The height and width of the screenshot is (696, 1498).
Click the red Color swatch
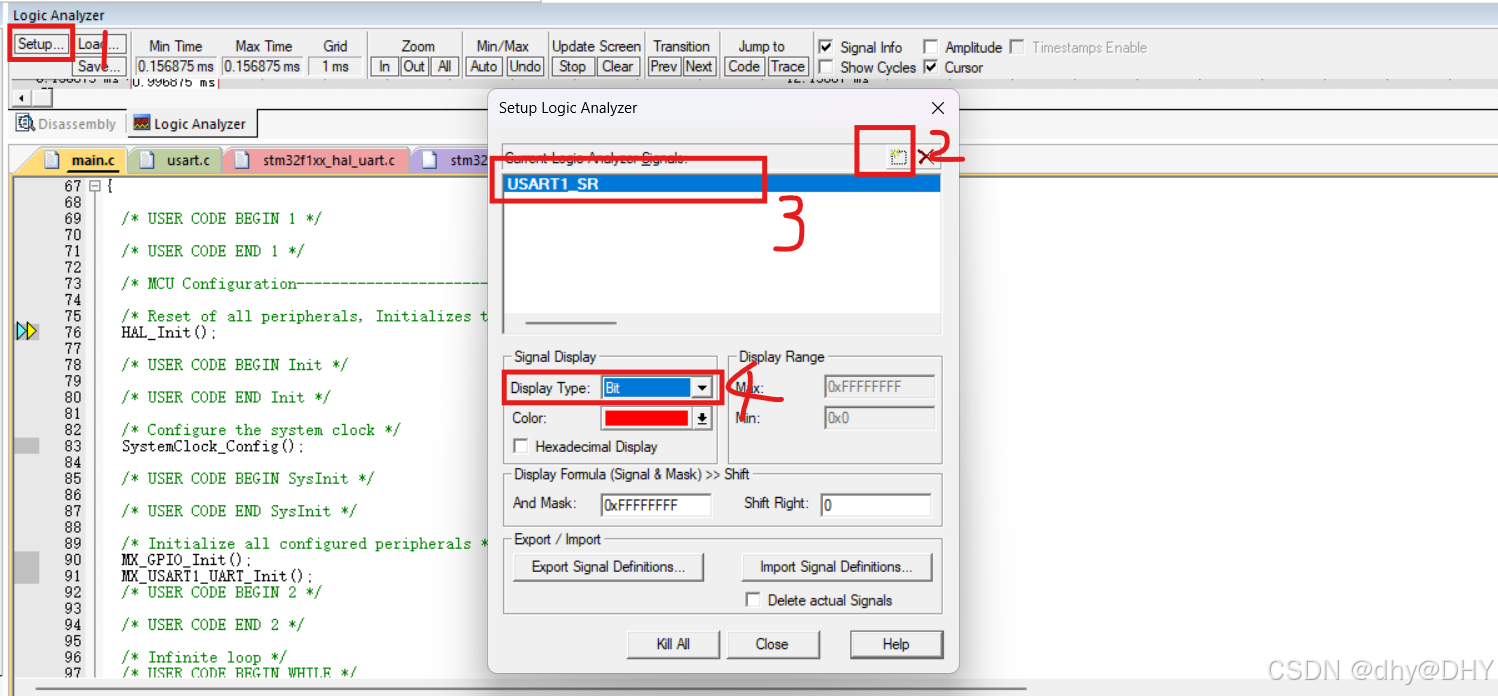pyautogui.click(x=646, y=418)
